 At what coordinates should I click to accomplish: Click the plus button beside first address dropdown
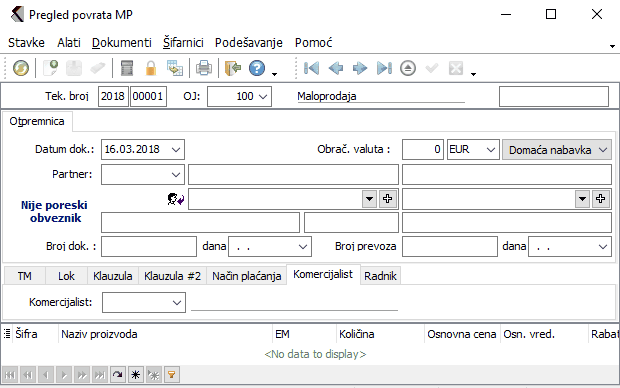pyautogui.click(x=387, y=199)
